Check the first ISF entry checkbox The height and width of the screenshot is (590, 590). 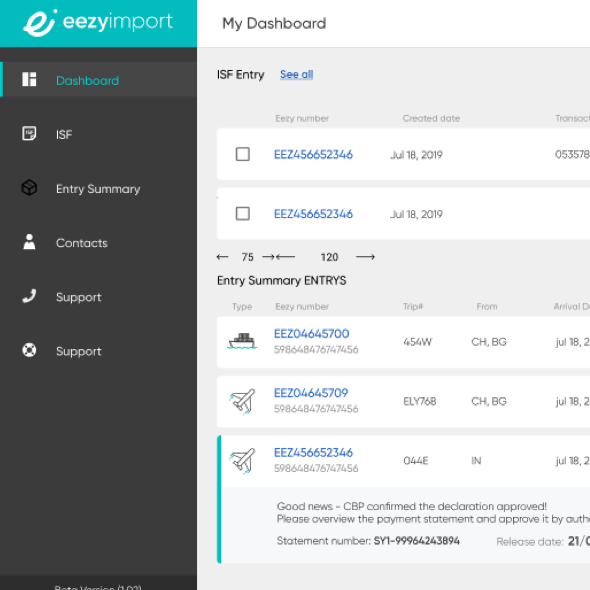(x=243, y=154)
